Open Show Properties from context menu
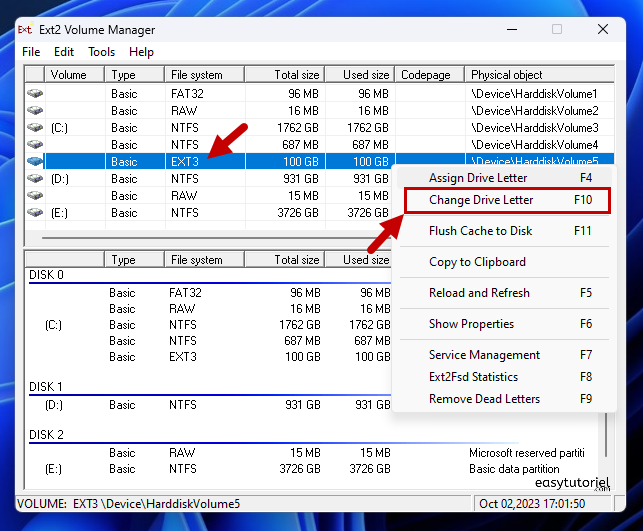This screenshot has height=531, width=643. pos(471,324)
